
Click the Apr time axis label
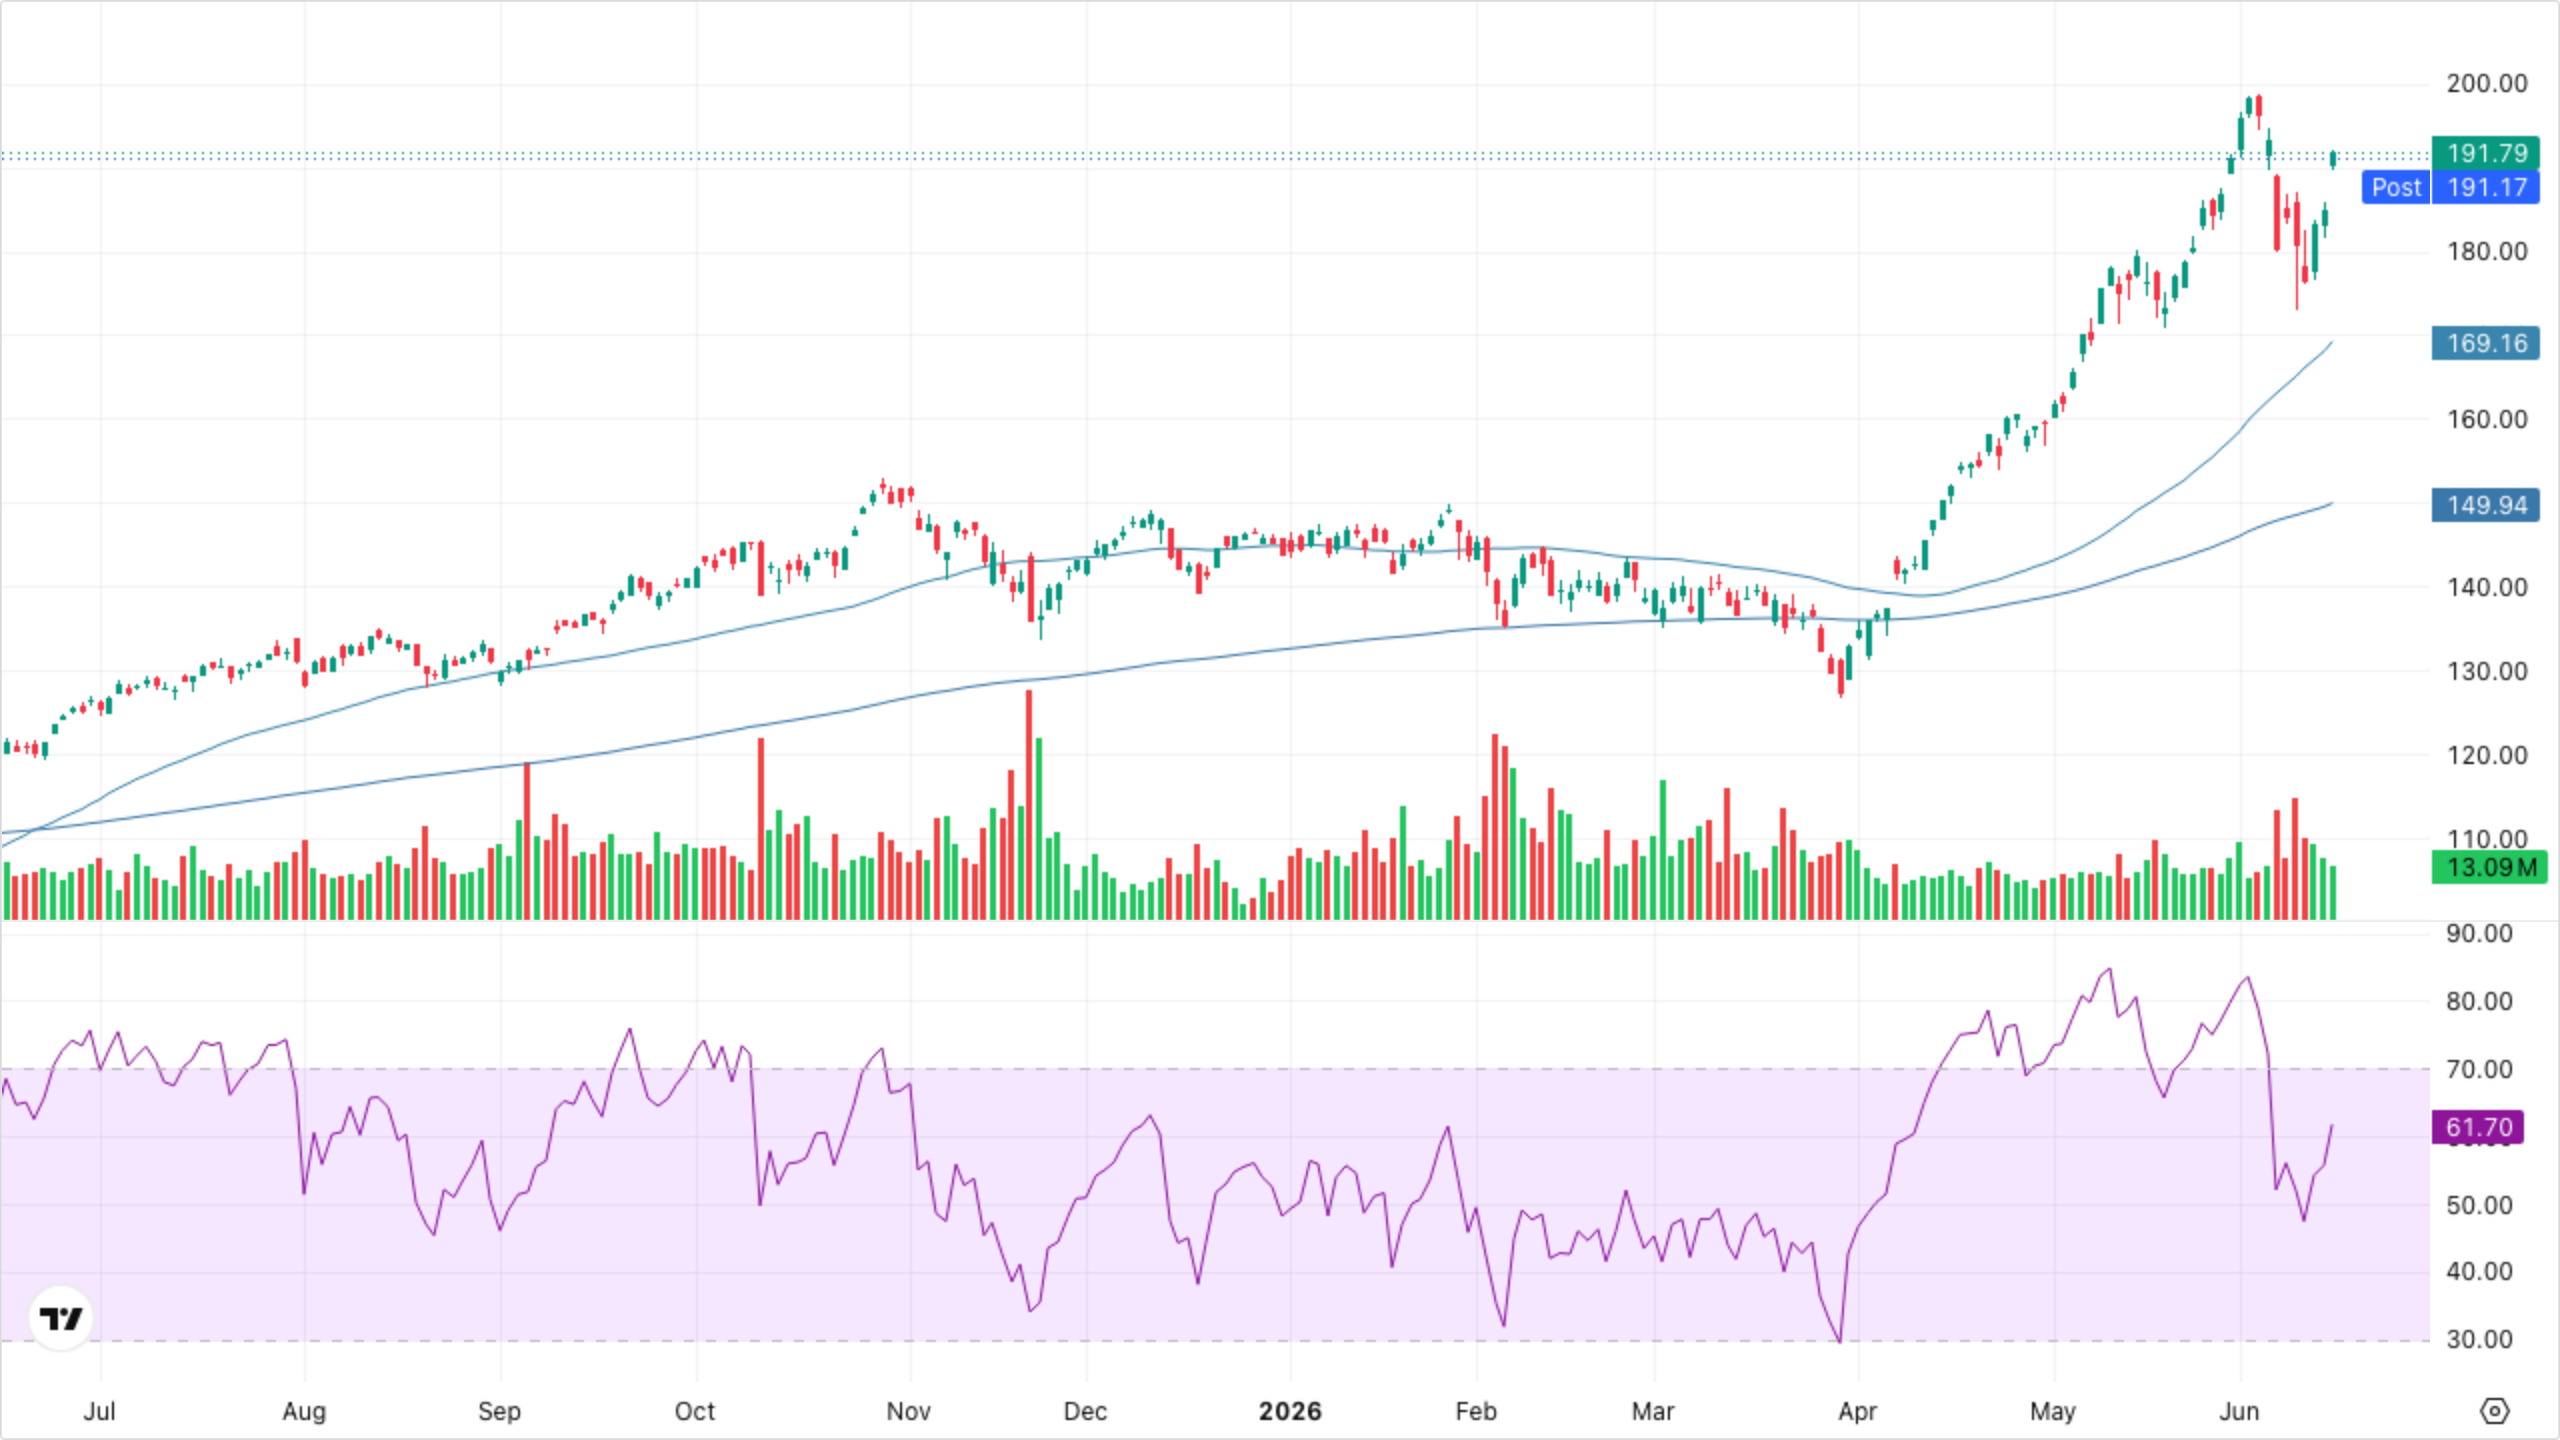coord(1857,1411)
